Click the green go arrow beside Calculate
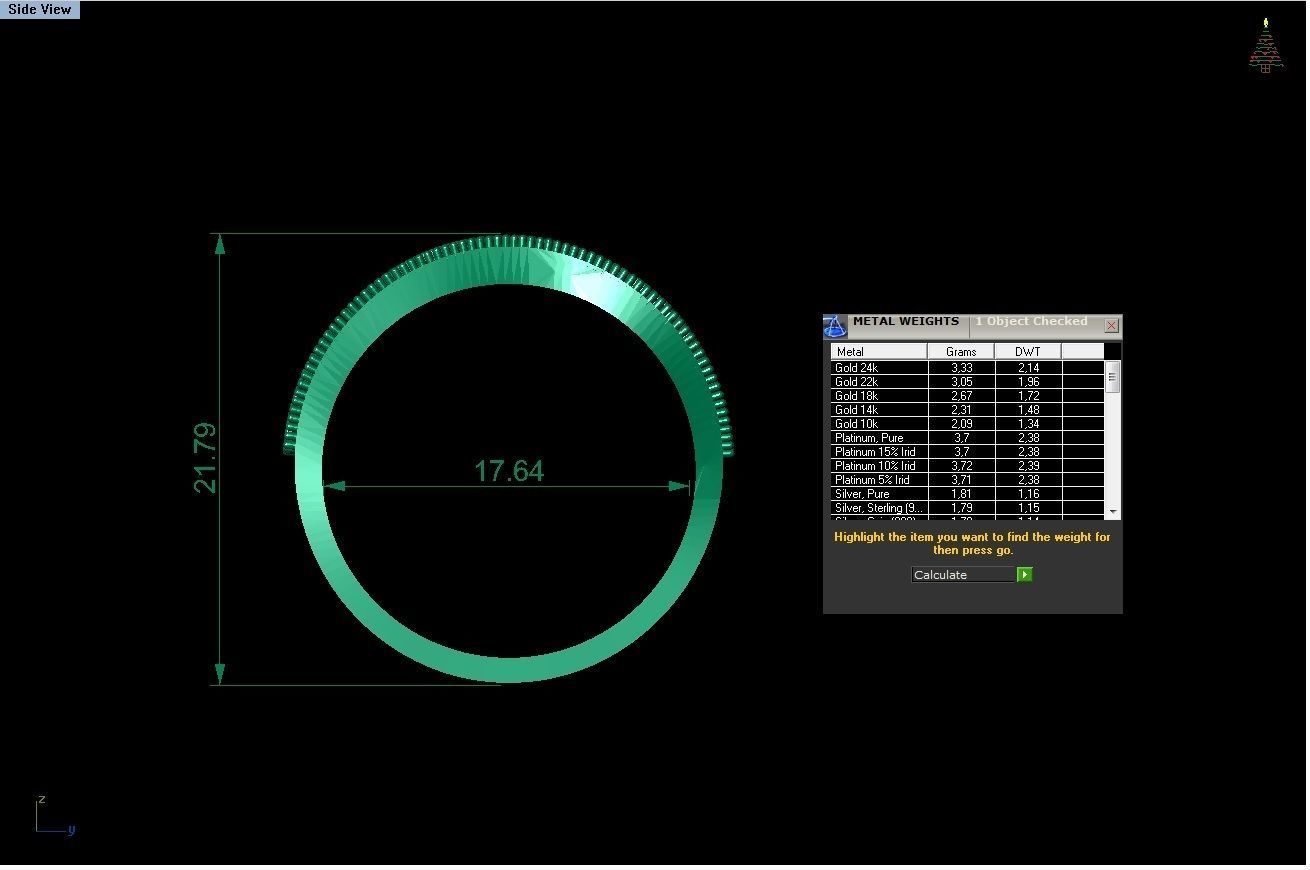 [x=1024, y=575]
